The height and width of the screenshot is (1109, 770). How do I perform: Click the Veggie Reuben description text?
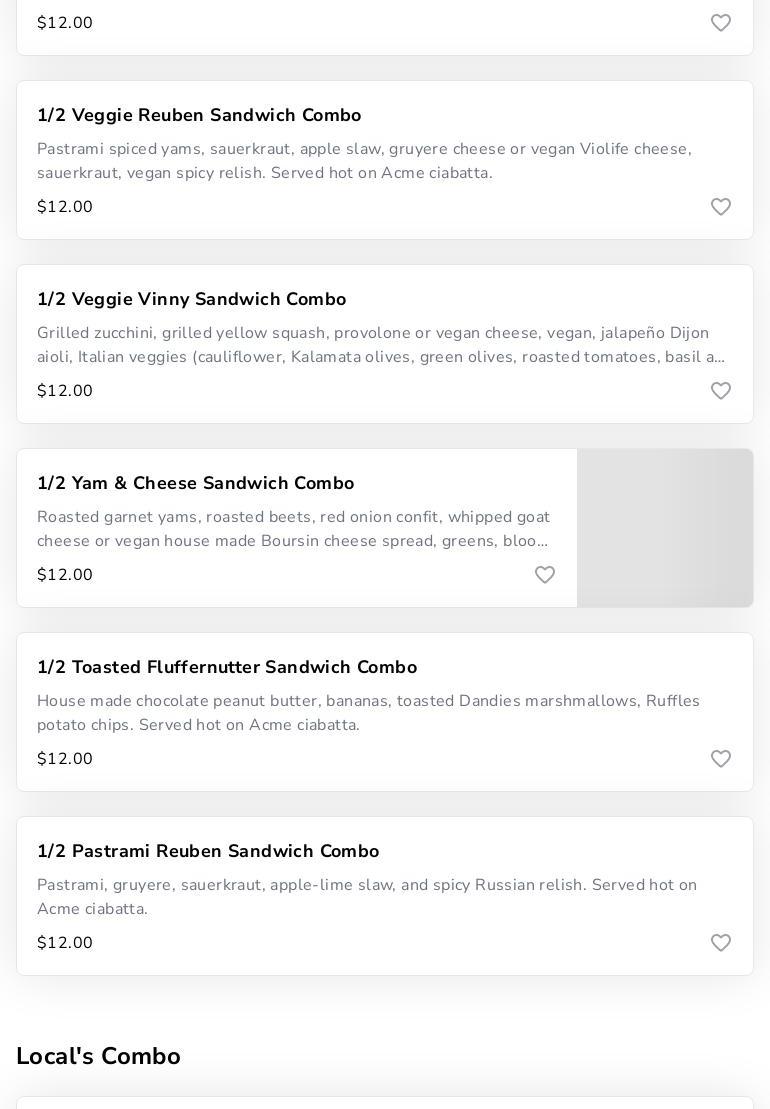[364, 161]
